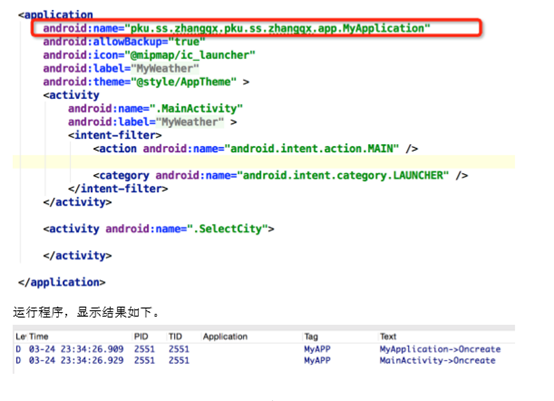
Task: Click the android:allowBackup="true" line
Action: (124, 42)
